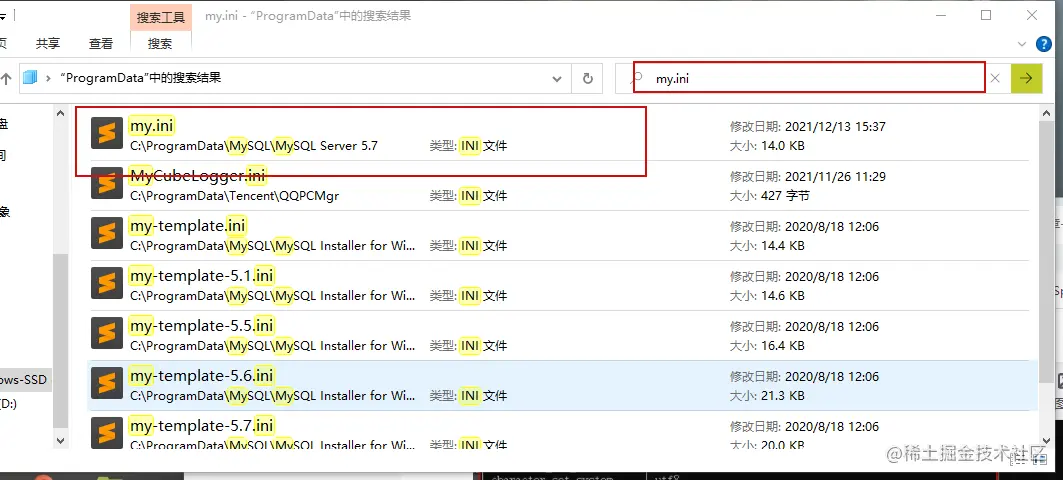Open the my.ini file icon

click(x=107, y=134)
